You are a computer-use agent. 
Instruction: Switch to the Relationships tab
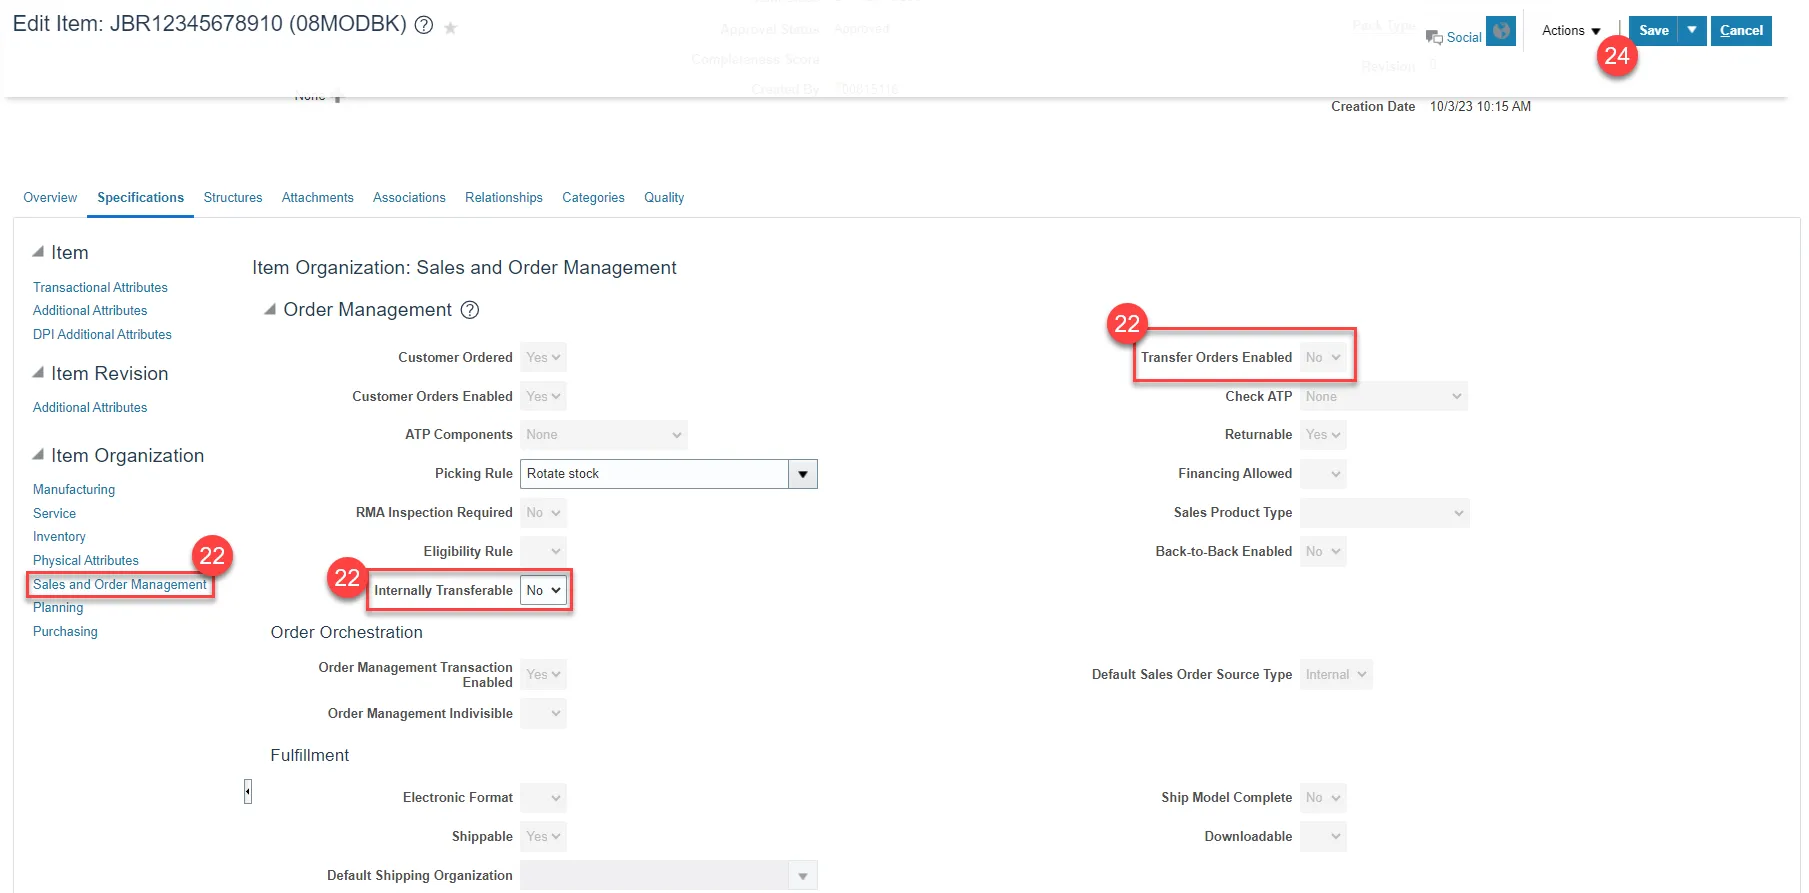[x=503, y=198]
